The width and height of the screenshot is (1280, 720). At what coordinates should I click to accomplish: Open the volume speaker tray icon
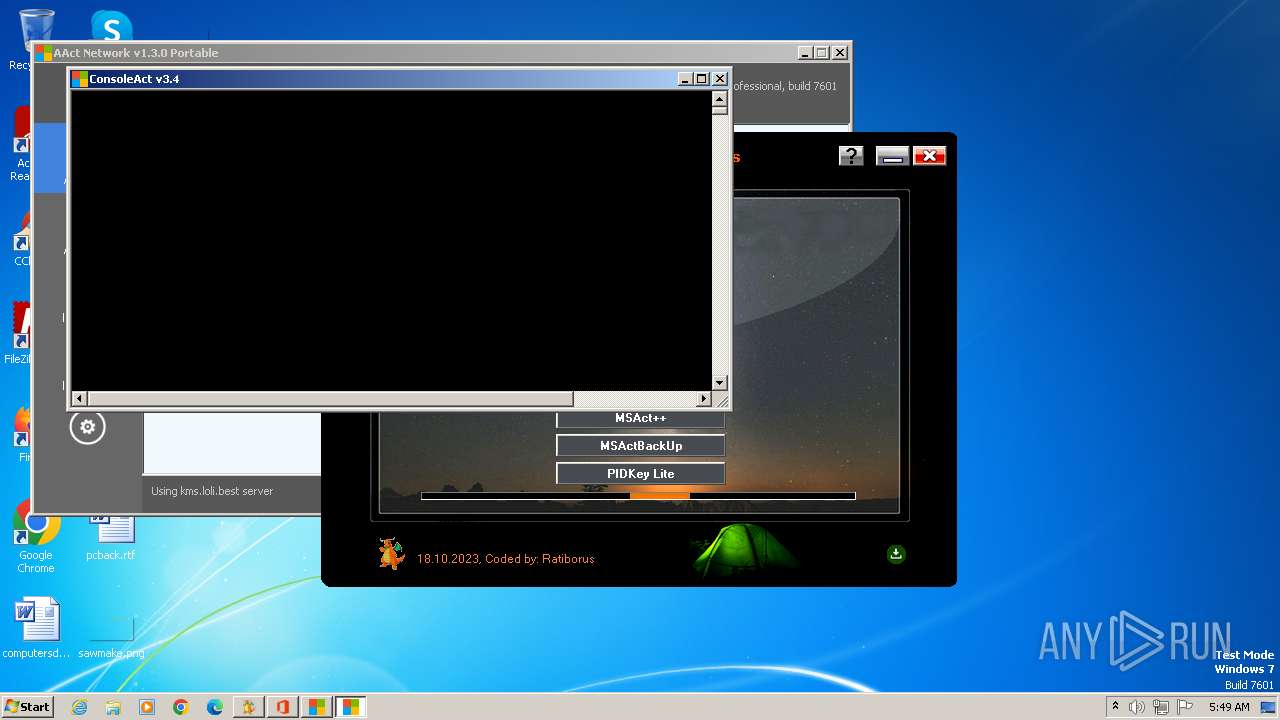coord(1137,707)
